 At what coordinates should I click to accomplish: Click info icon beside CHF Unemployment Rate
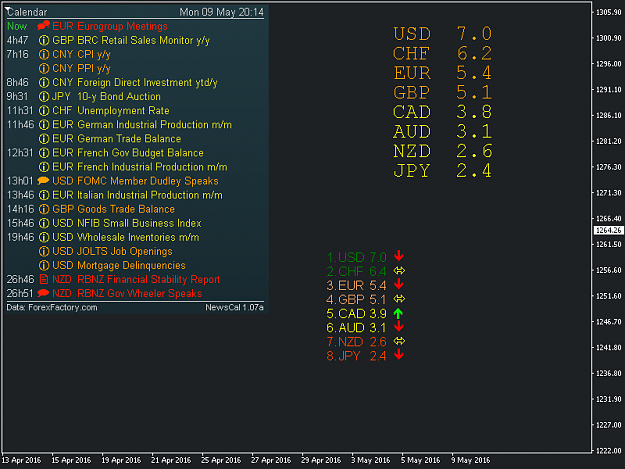44,111
